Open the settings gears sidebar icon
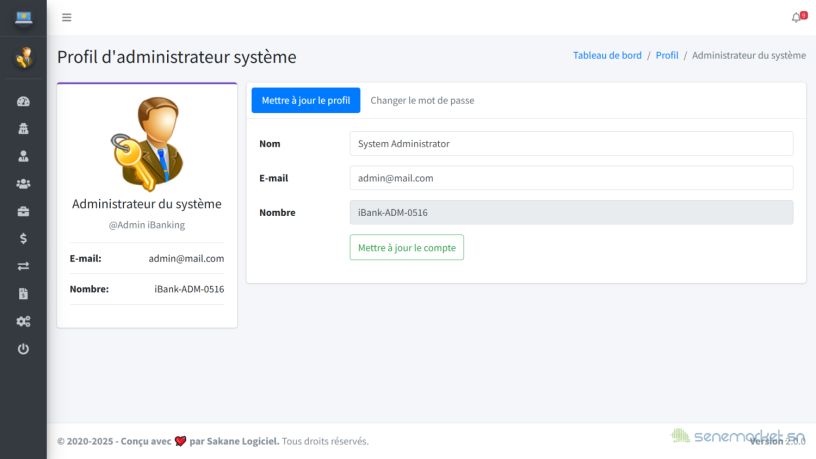 [23, 322]
